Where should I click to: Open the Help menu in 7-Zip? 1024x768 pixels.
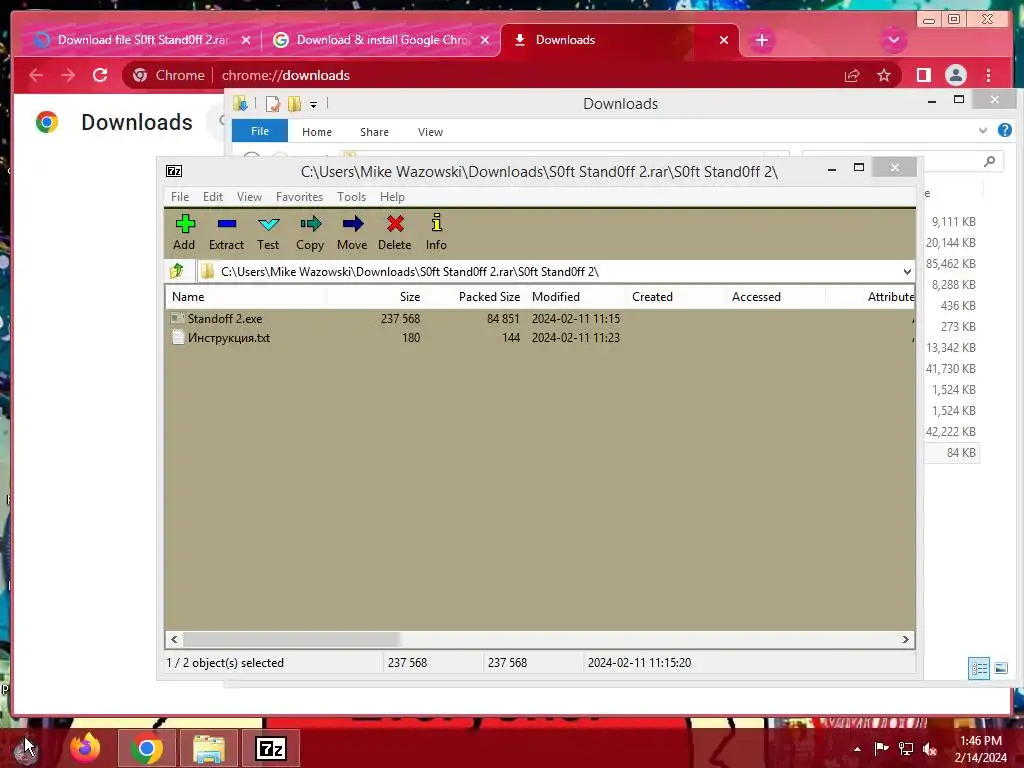pyautogui.click(x=392, y=197)
